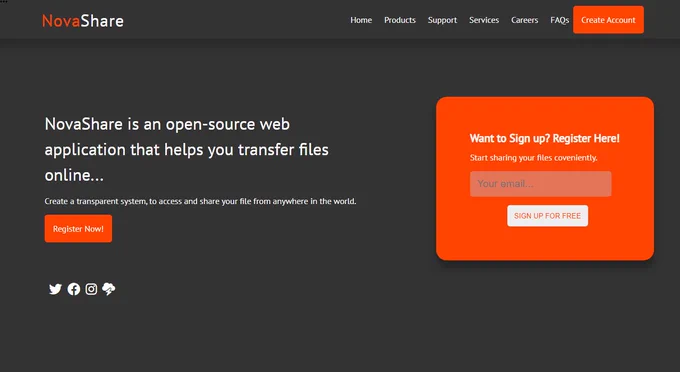This screenshot has height=372, width=680.
Task: Click the cloud icon beside Instagram
Action: coord(109,289)
